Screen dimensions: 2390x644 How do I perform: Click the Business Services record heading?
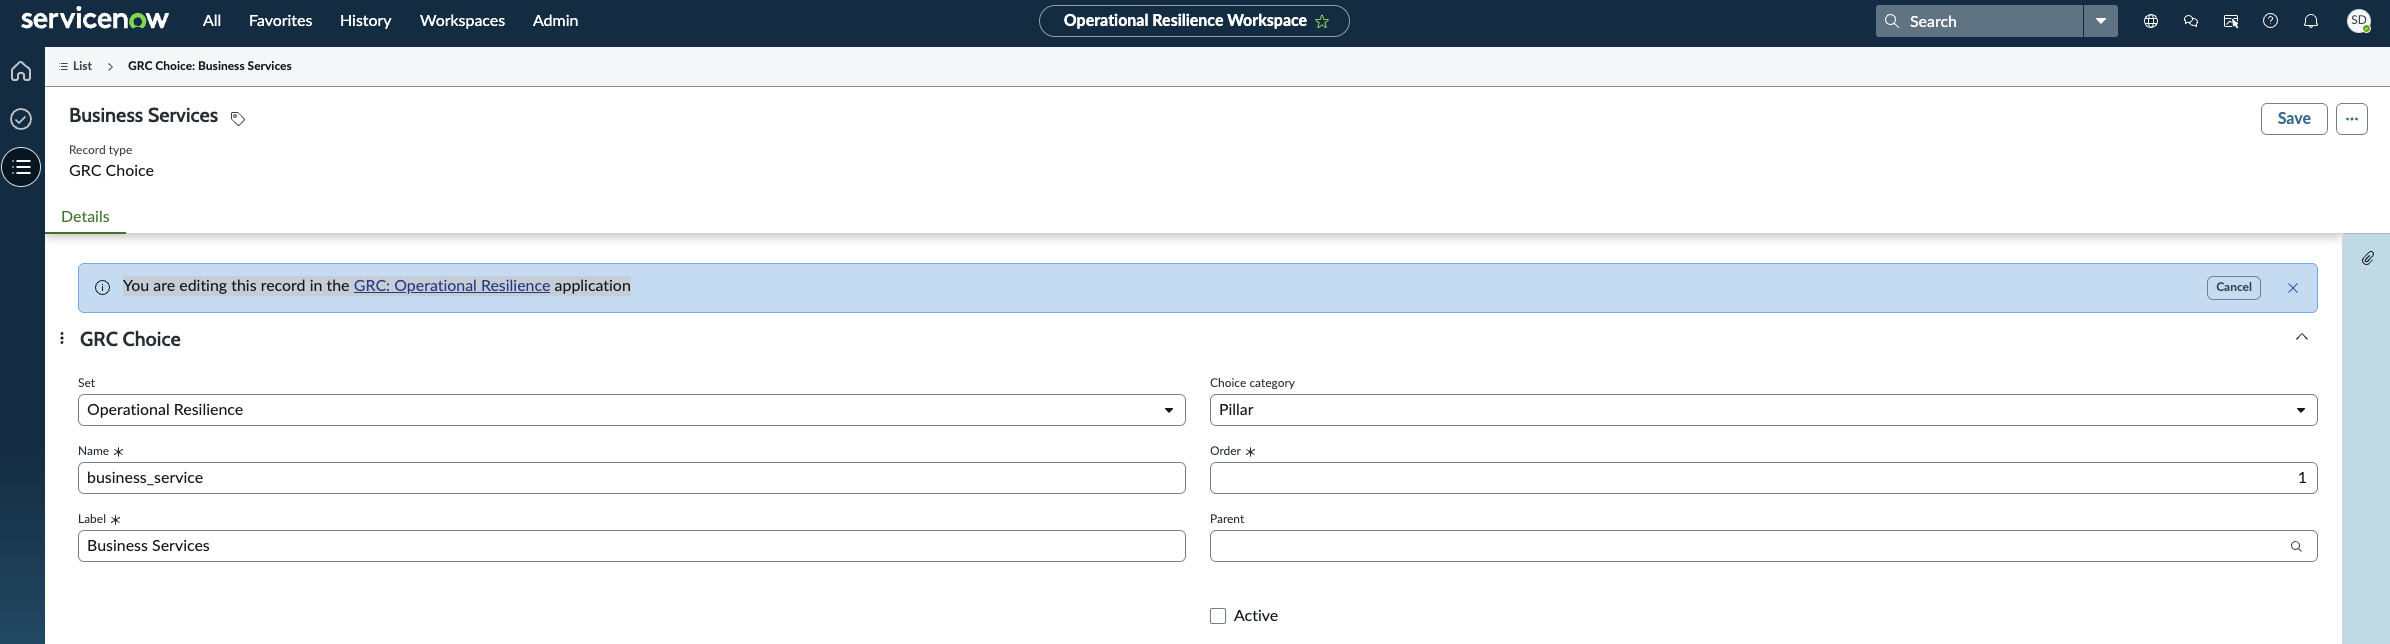click(143, 116)
